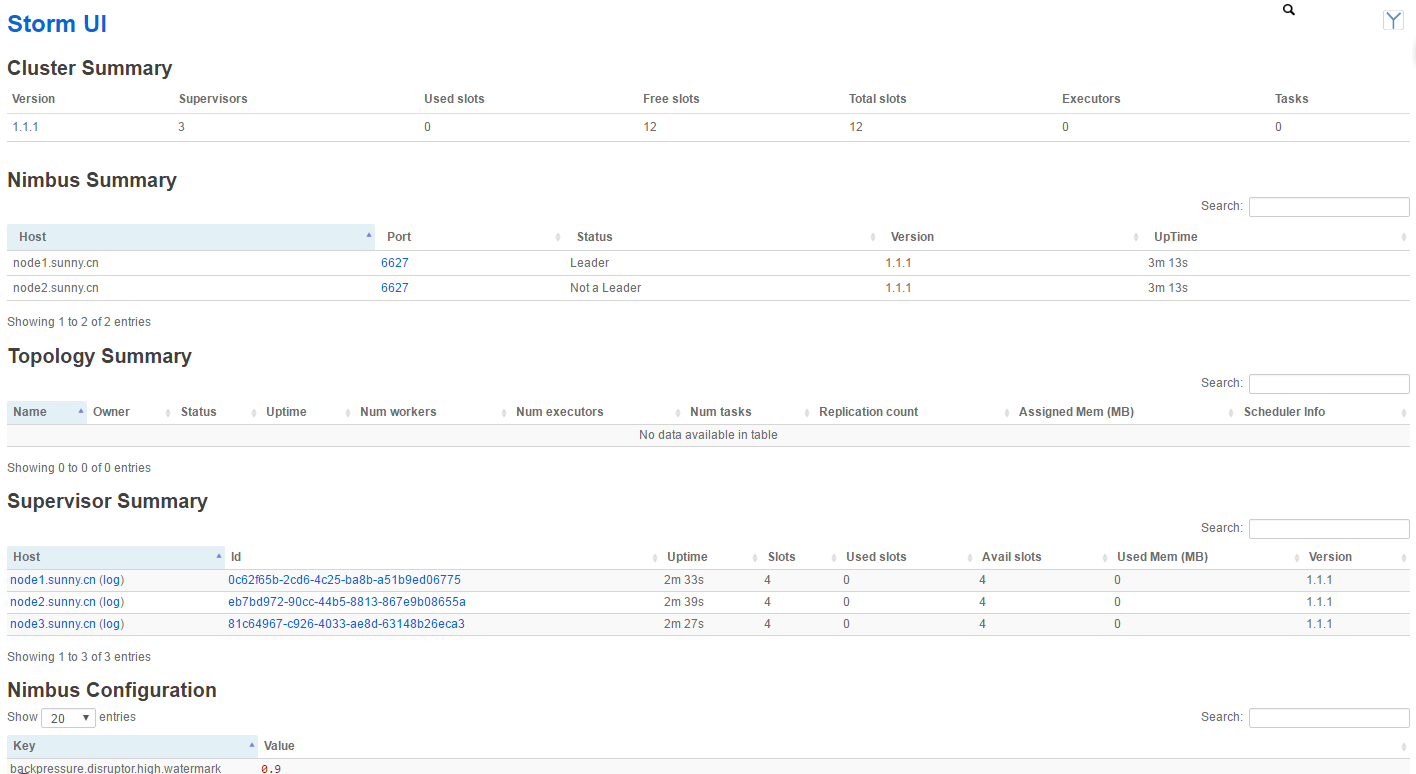Sort Nimbus table by Host column

[191, 237]
